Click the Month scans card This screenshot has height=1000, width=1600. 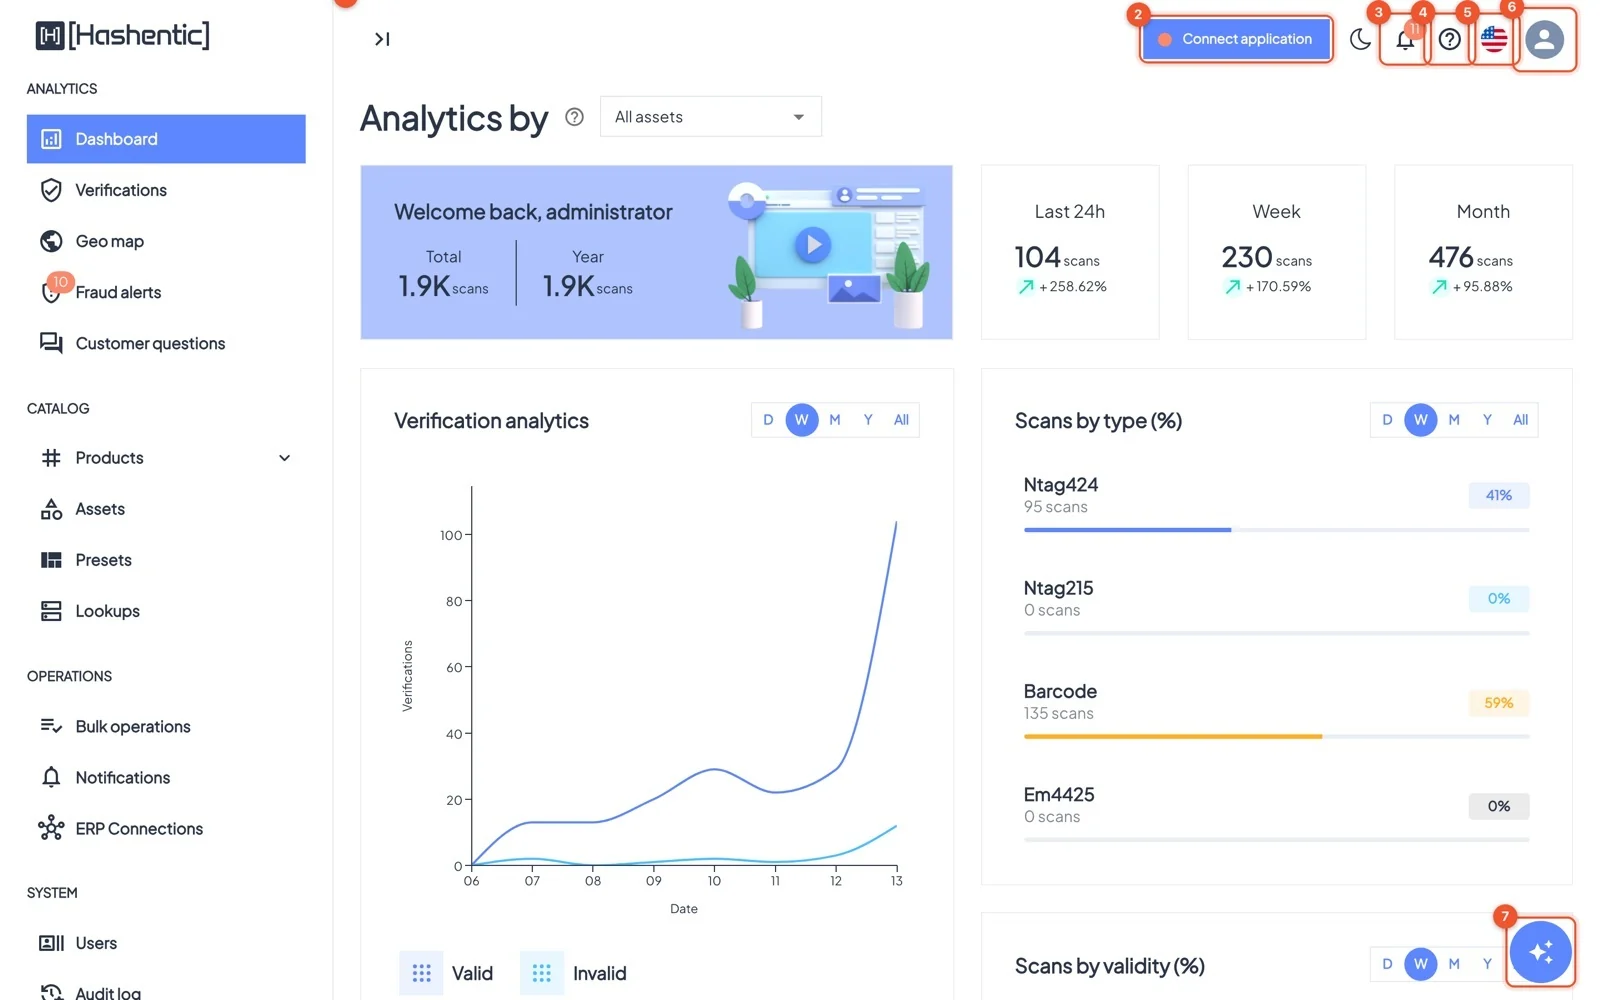click(x=1483, y=252)
